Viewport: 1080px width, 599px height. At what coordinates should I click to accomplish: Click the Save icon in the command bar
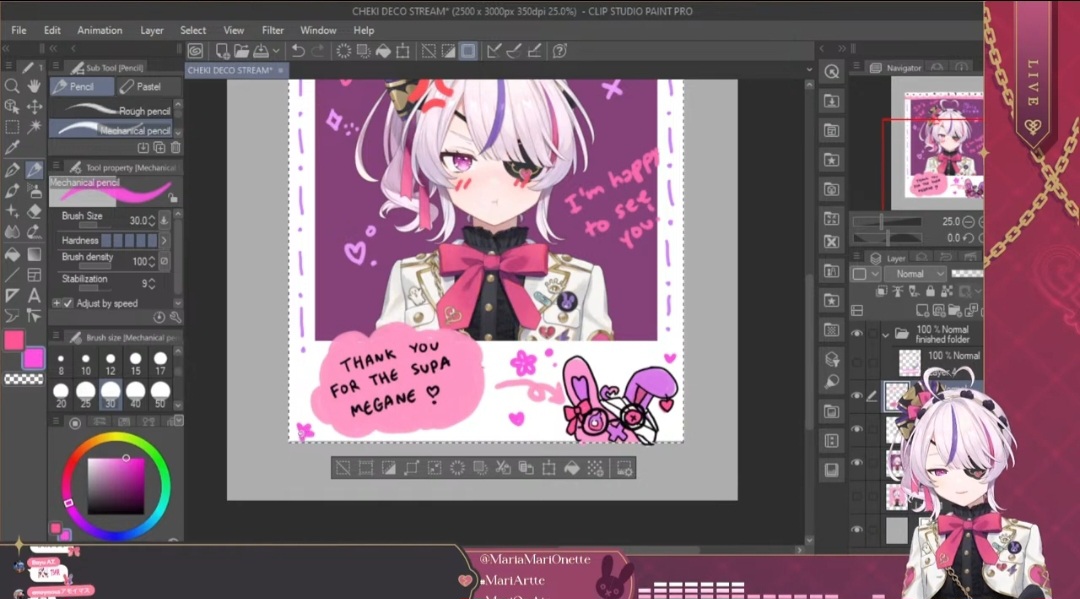pos(261,51)
